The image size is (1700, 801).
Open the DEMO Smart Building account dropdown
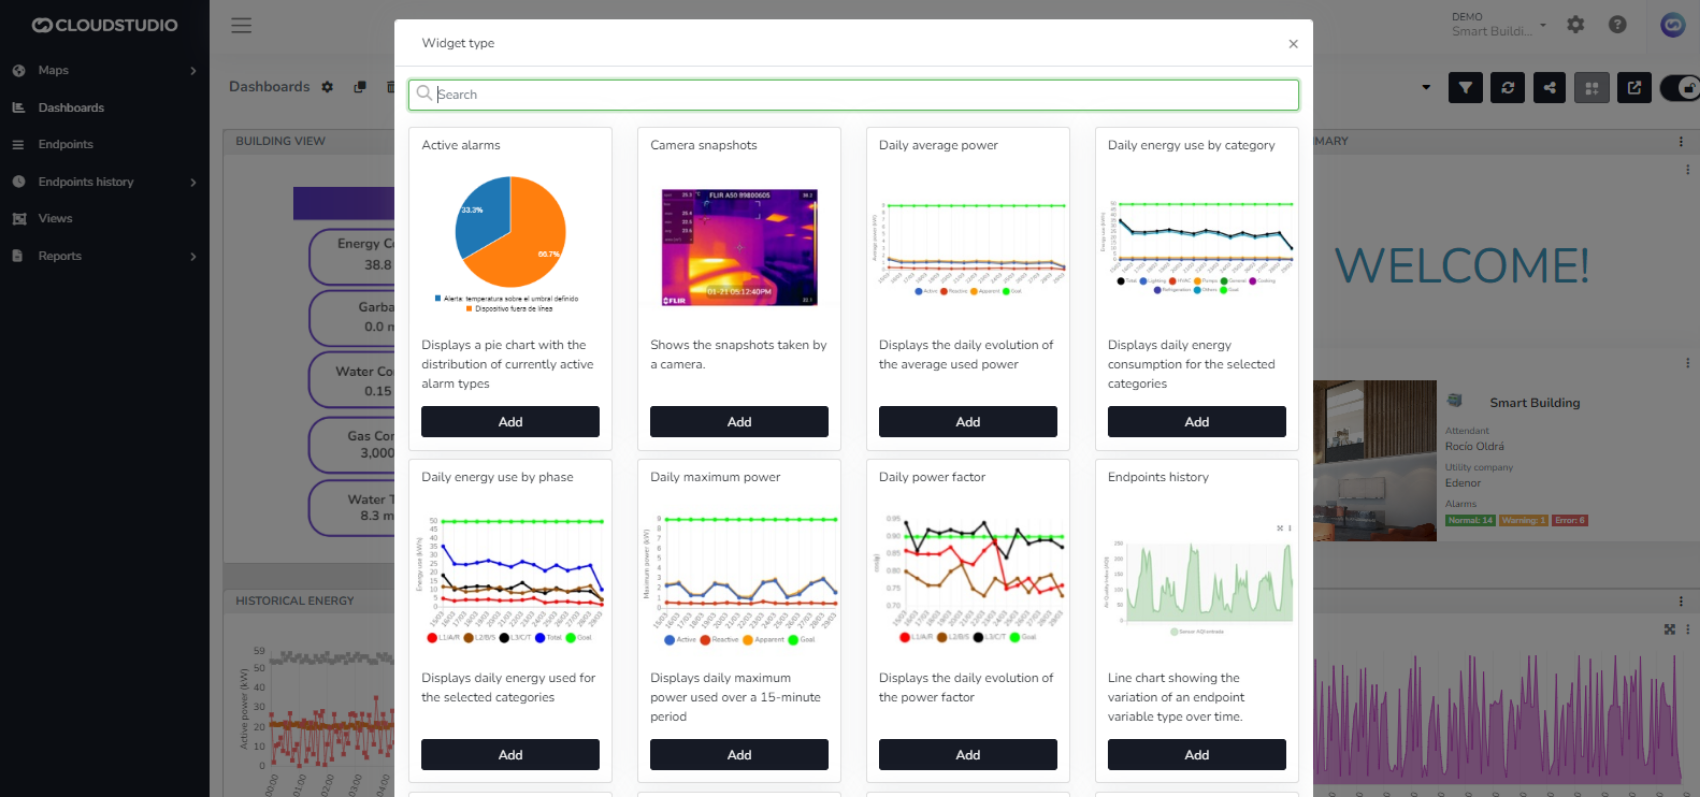pos(1498,25)
